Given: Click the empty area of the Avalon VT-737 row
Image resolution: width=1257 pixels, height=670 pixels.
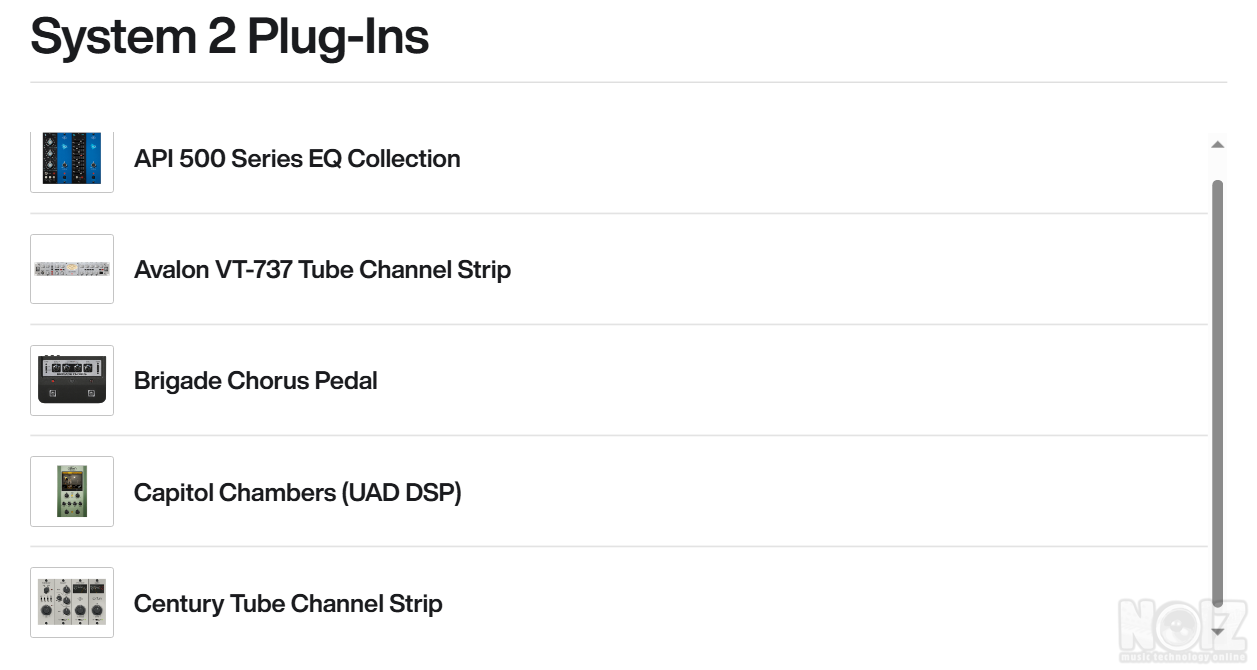Looking at the screenshot, I should [850, 270].
